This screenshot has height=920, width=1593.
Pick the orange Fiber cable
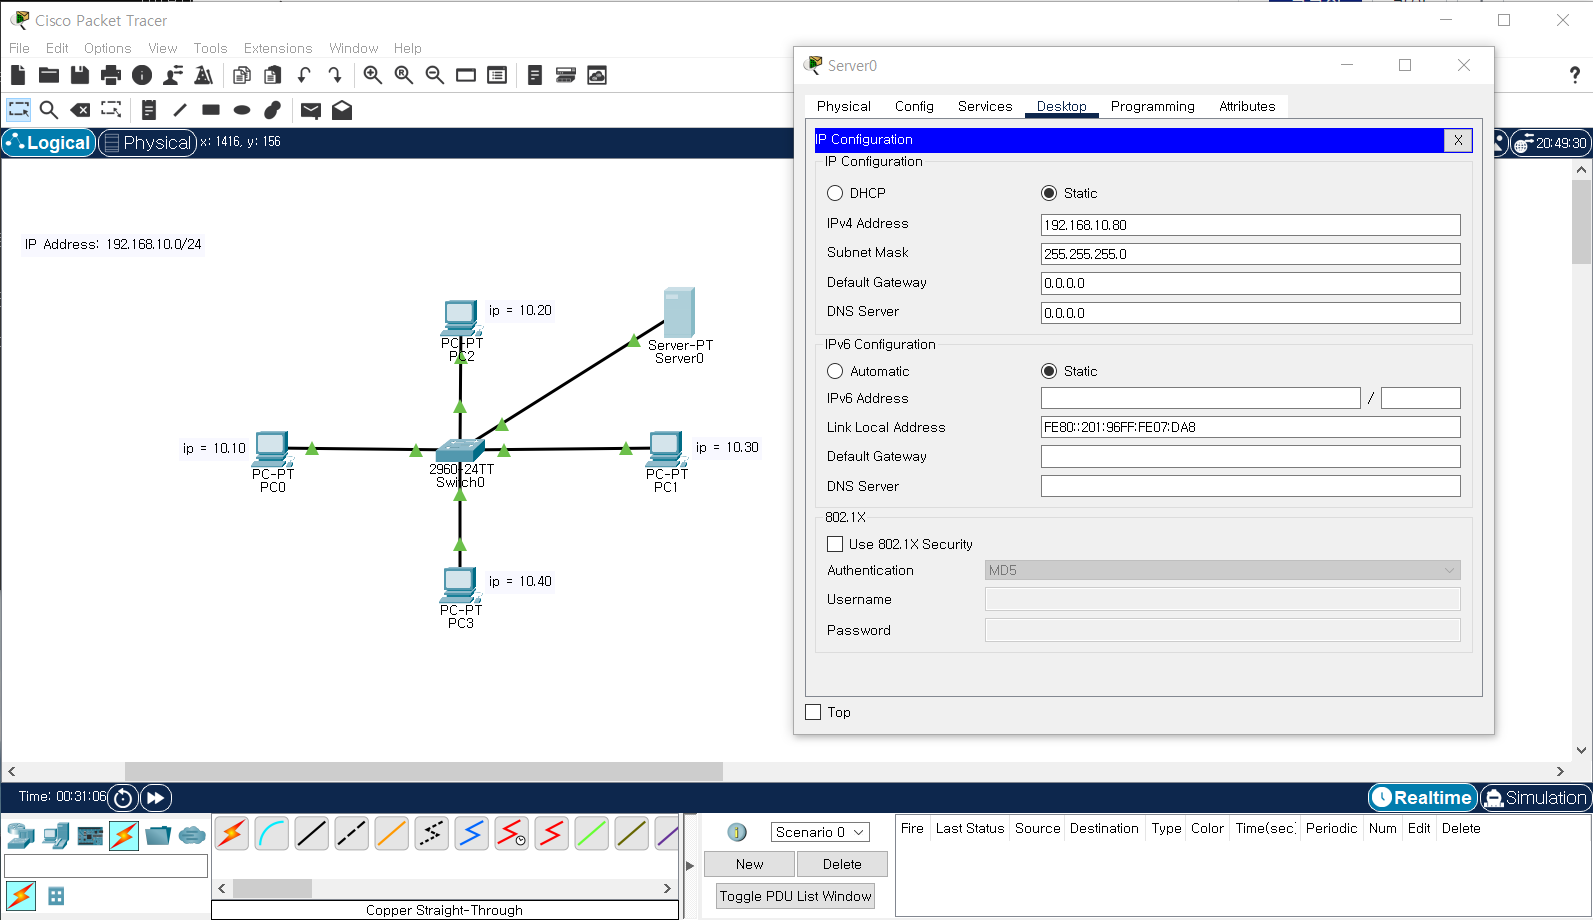pos(392,833)
